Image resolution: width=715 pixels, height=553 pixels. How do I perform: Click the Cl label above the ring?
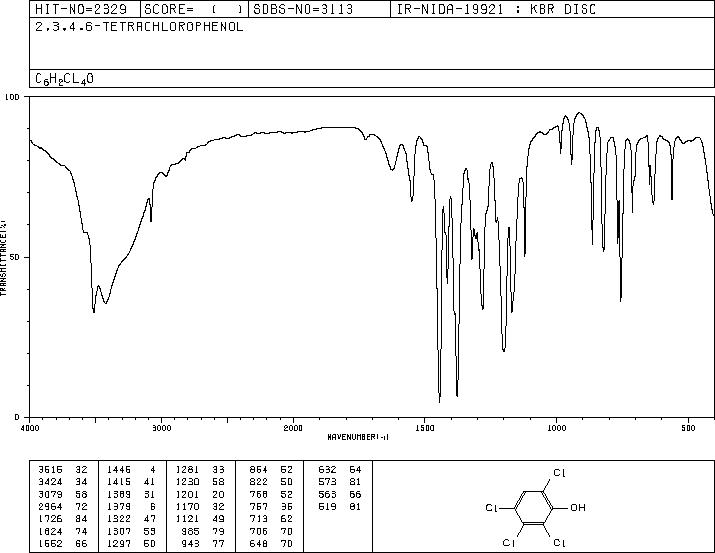click(560, 473)
